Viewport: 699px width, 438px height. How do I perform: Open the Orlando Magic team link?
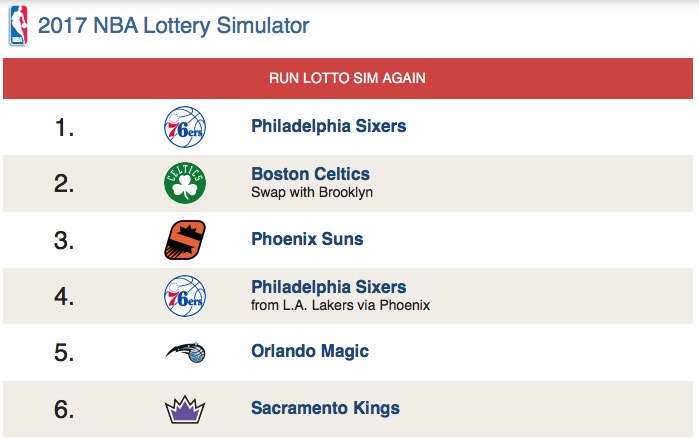[310, 351]
